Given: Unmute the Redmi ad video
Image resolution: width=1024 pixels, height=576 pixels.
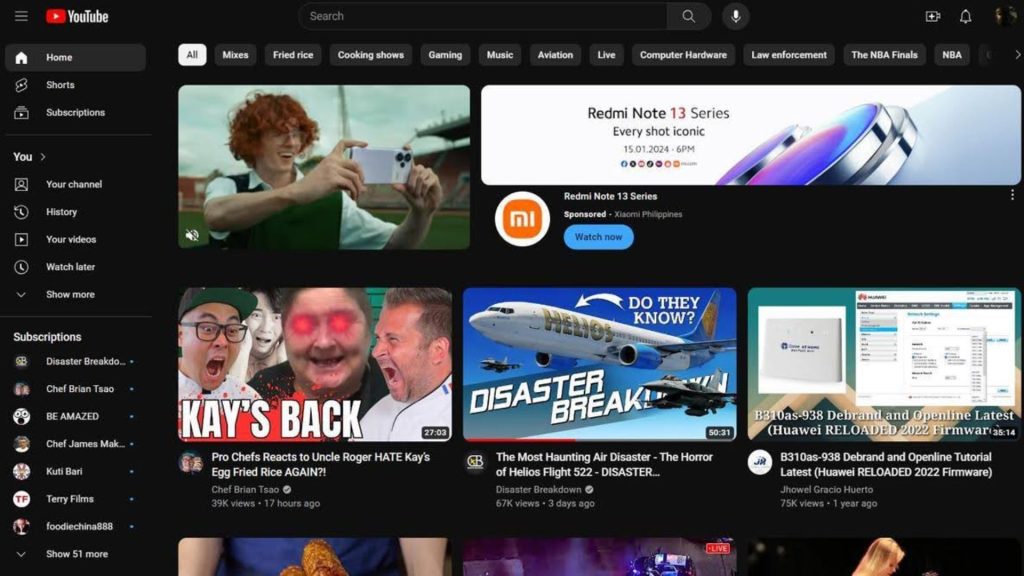Looking at the screenshot, I should tap(193, 235).
